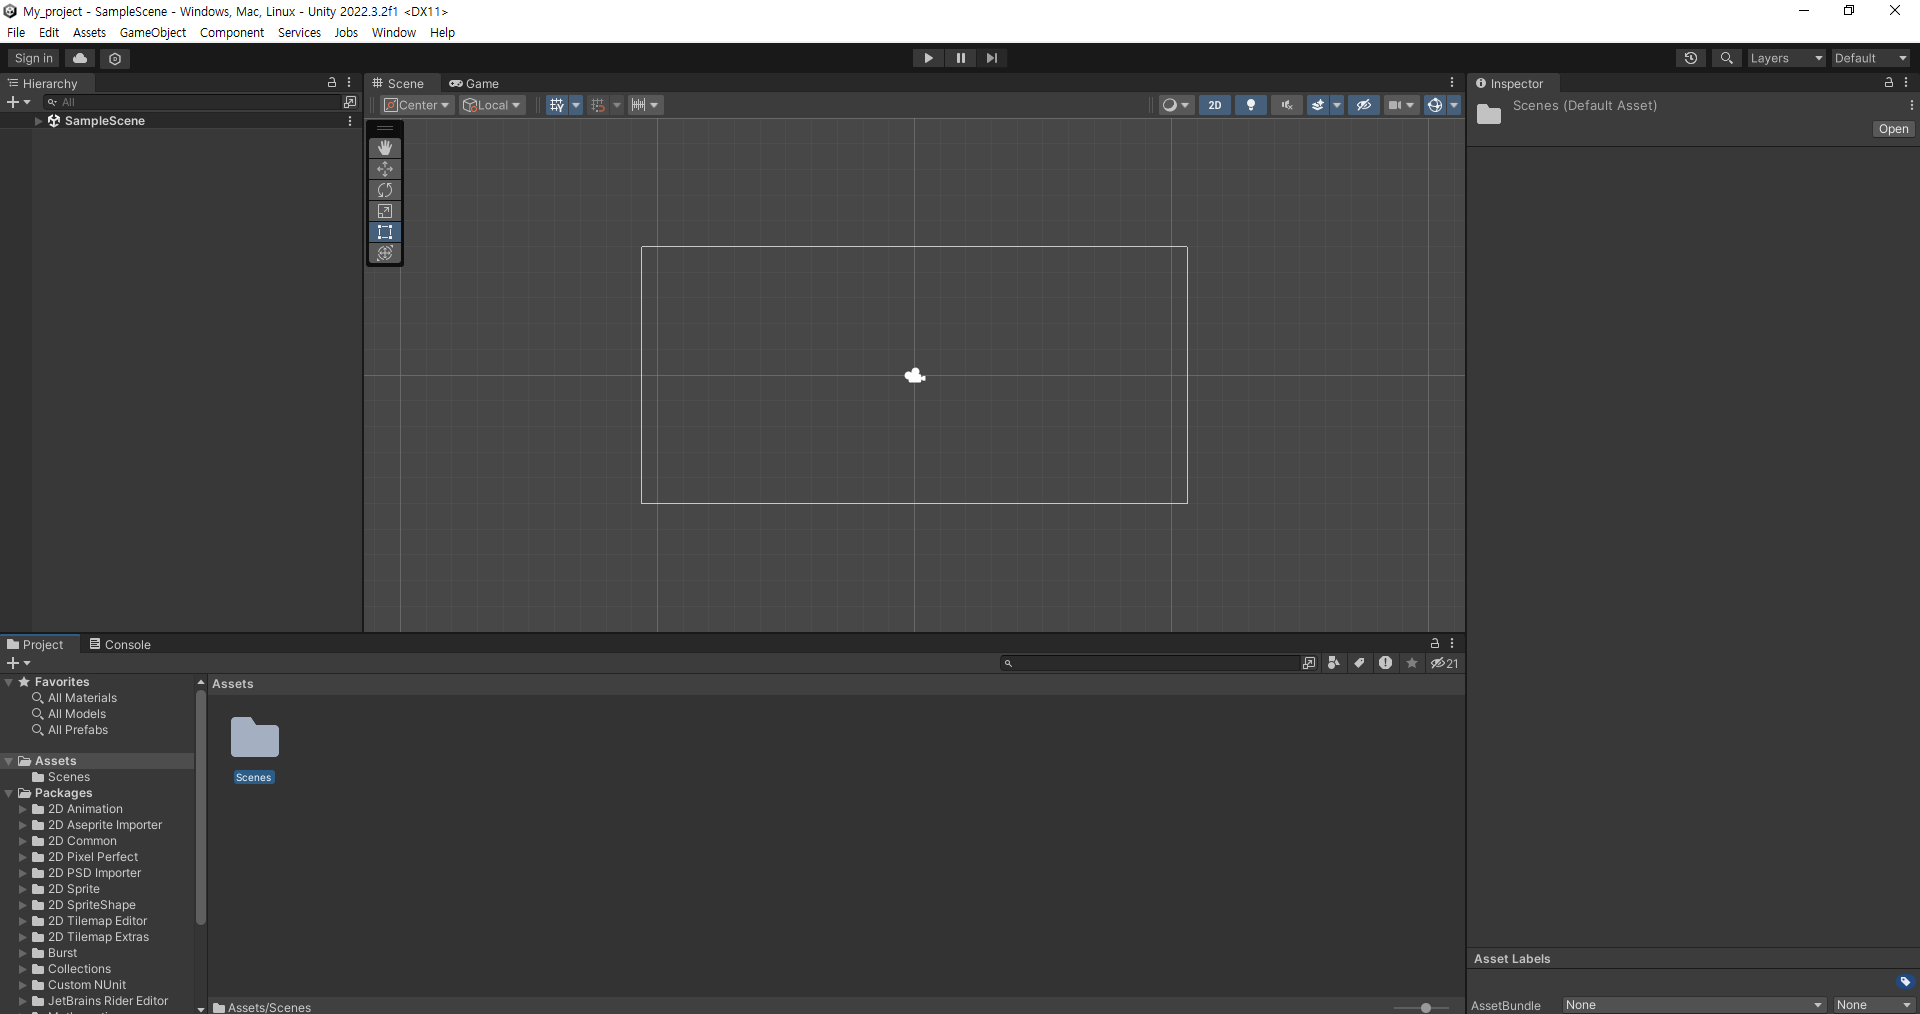Collapse the Packages tree section

[x=9, y=793]
